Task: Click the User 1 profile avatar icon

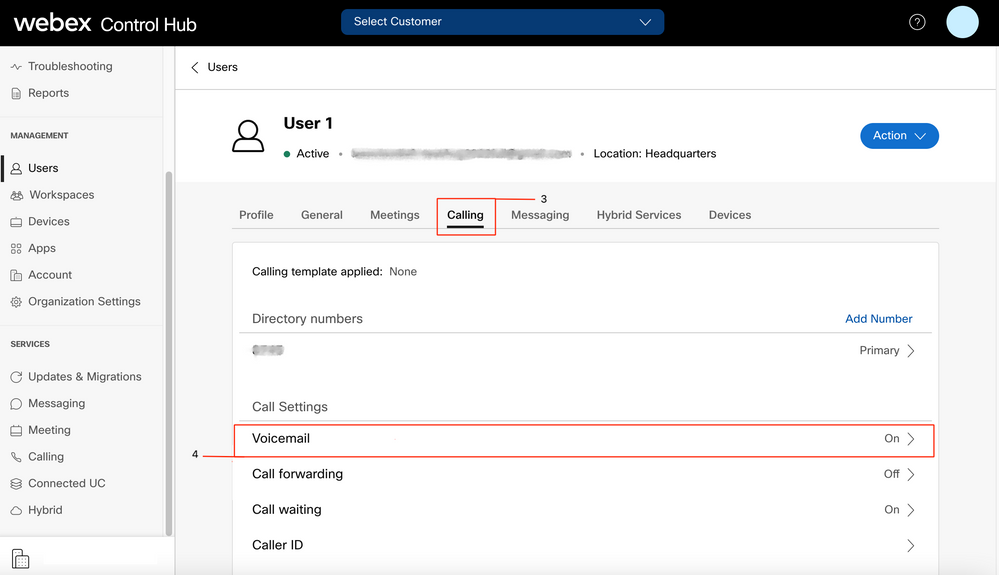Action: click(x=248, y=136)
